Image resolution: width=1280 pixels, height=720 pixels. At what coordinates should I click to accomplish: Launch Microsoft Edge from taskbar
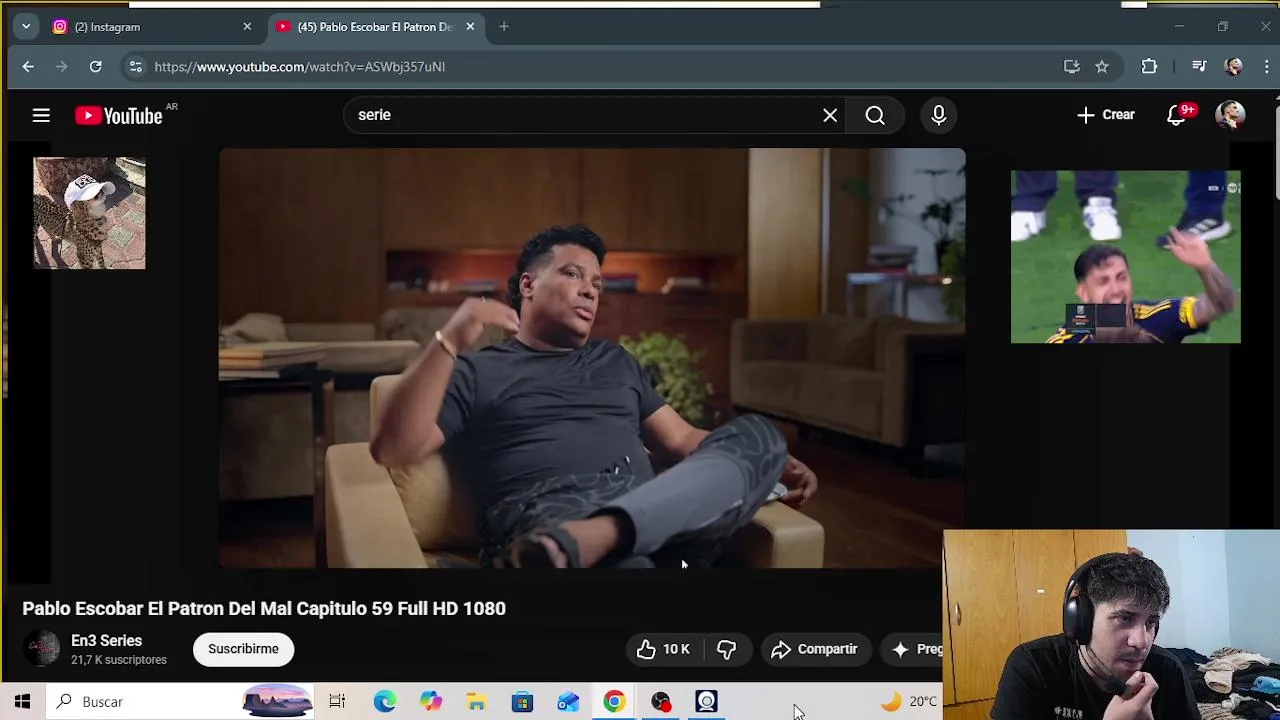pos(385,702)
